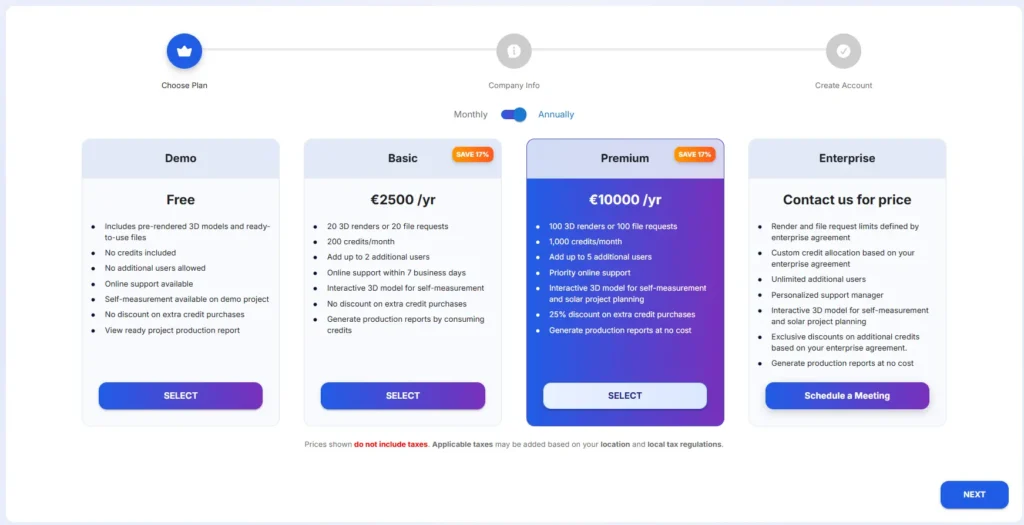Select the Annually billing label
Viewport: 1024px width, 525px height.
pyautogui.click(x=556, y=115)
